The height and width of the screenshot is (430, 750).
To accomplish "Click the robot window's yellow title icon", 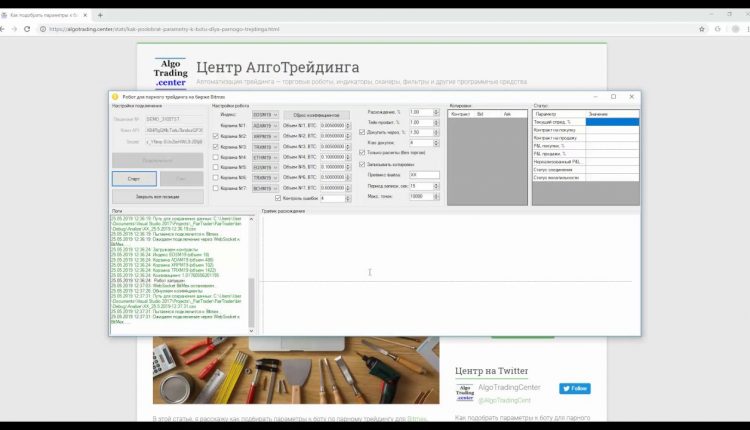I will tap(115, 97).
